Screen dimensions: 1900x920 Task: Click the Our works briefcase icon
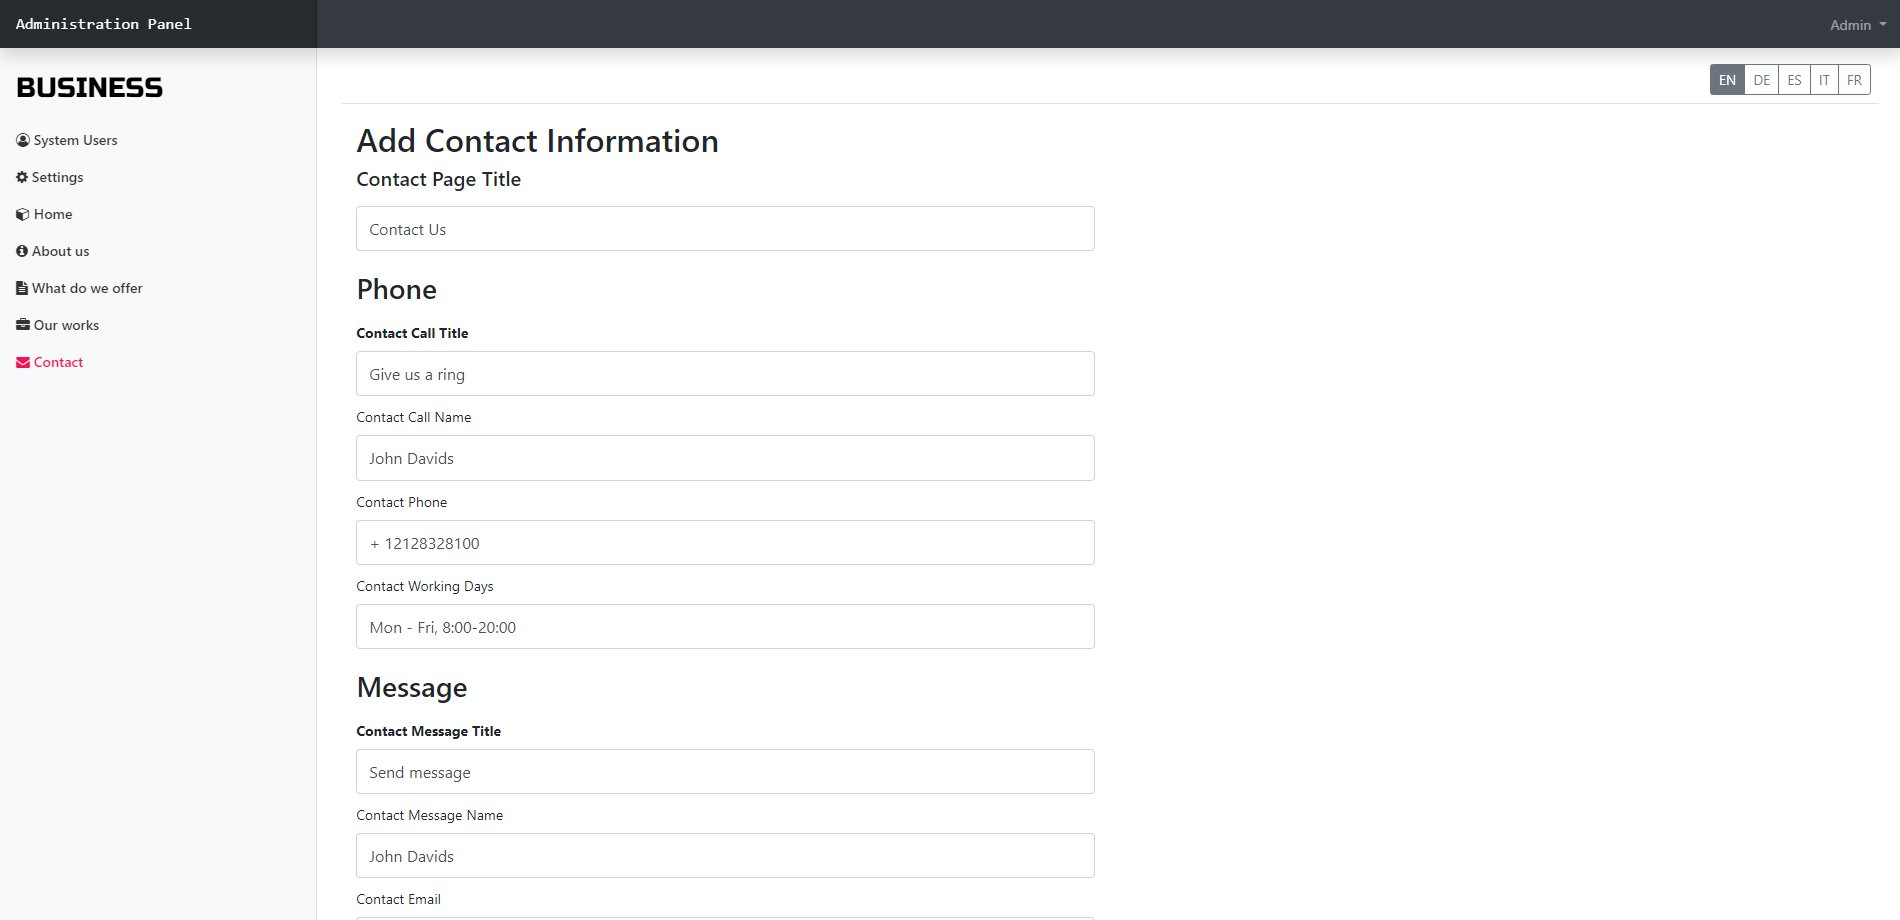point(22,325)
